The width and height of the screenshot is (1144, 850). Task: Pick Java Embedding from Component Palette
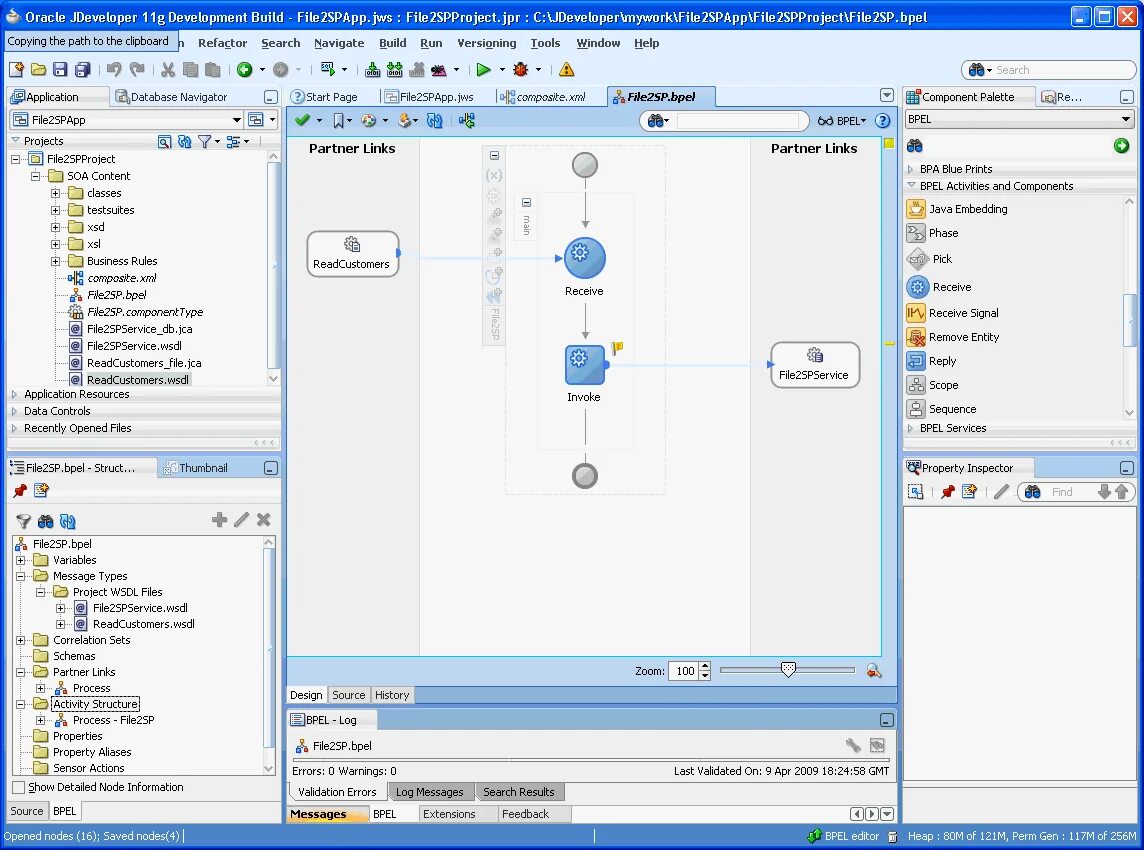click(967, 209)
